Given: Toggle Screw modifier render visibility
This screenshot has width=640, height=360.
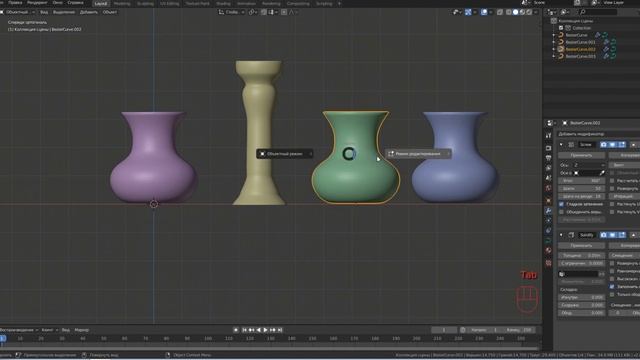Looking at the screenshot, I should point(604,144).
